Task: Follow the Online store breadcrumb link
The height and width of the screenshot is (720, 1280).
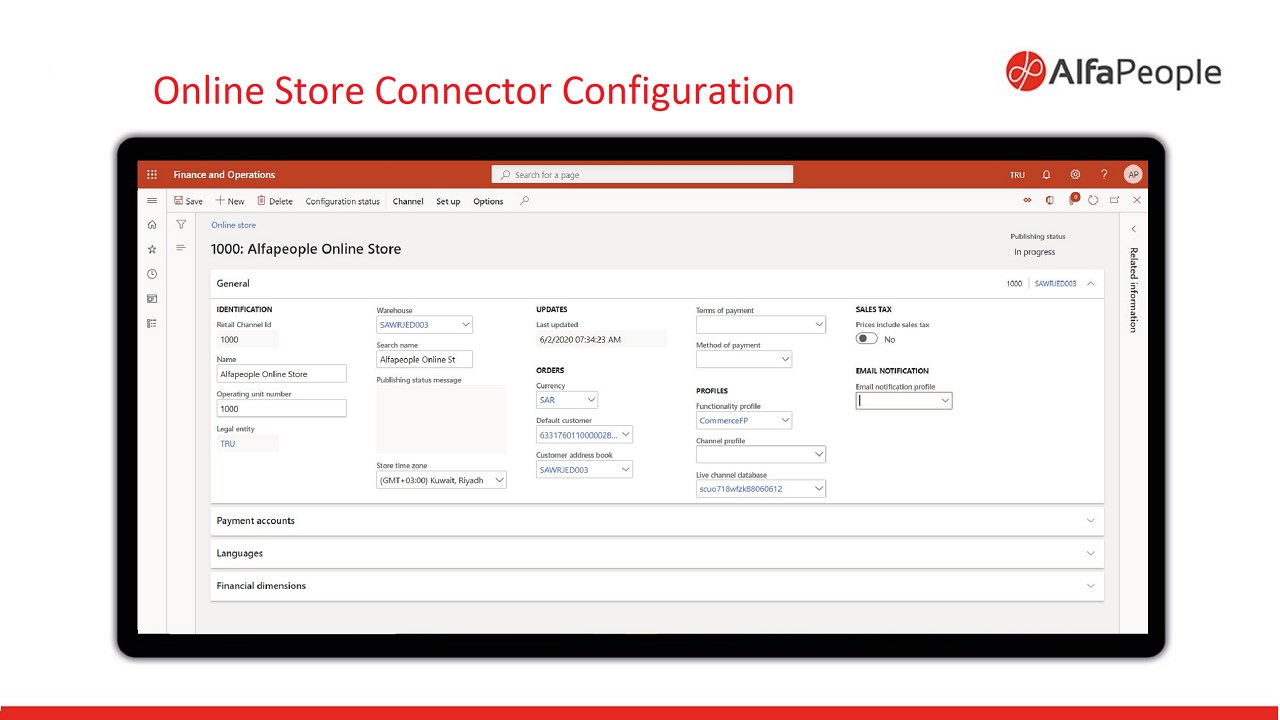Action: pyautogui.click(x=233, y=225)
